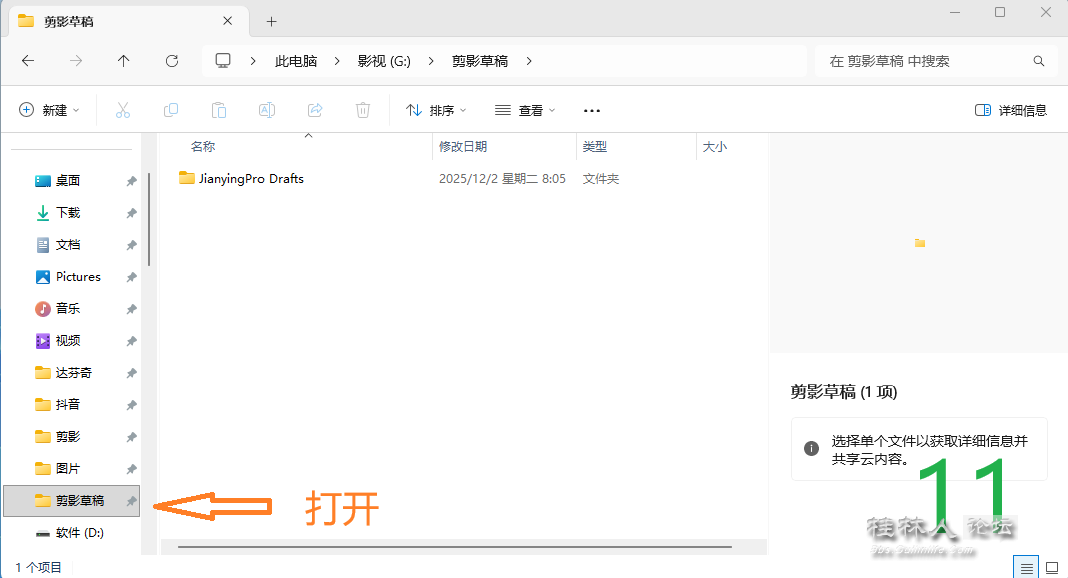Click the Delete trash can icon
This screenshot has width=1068, height=578.
tap(363, 110)
